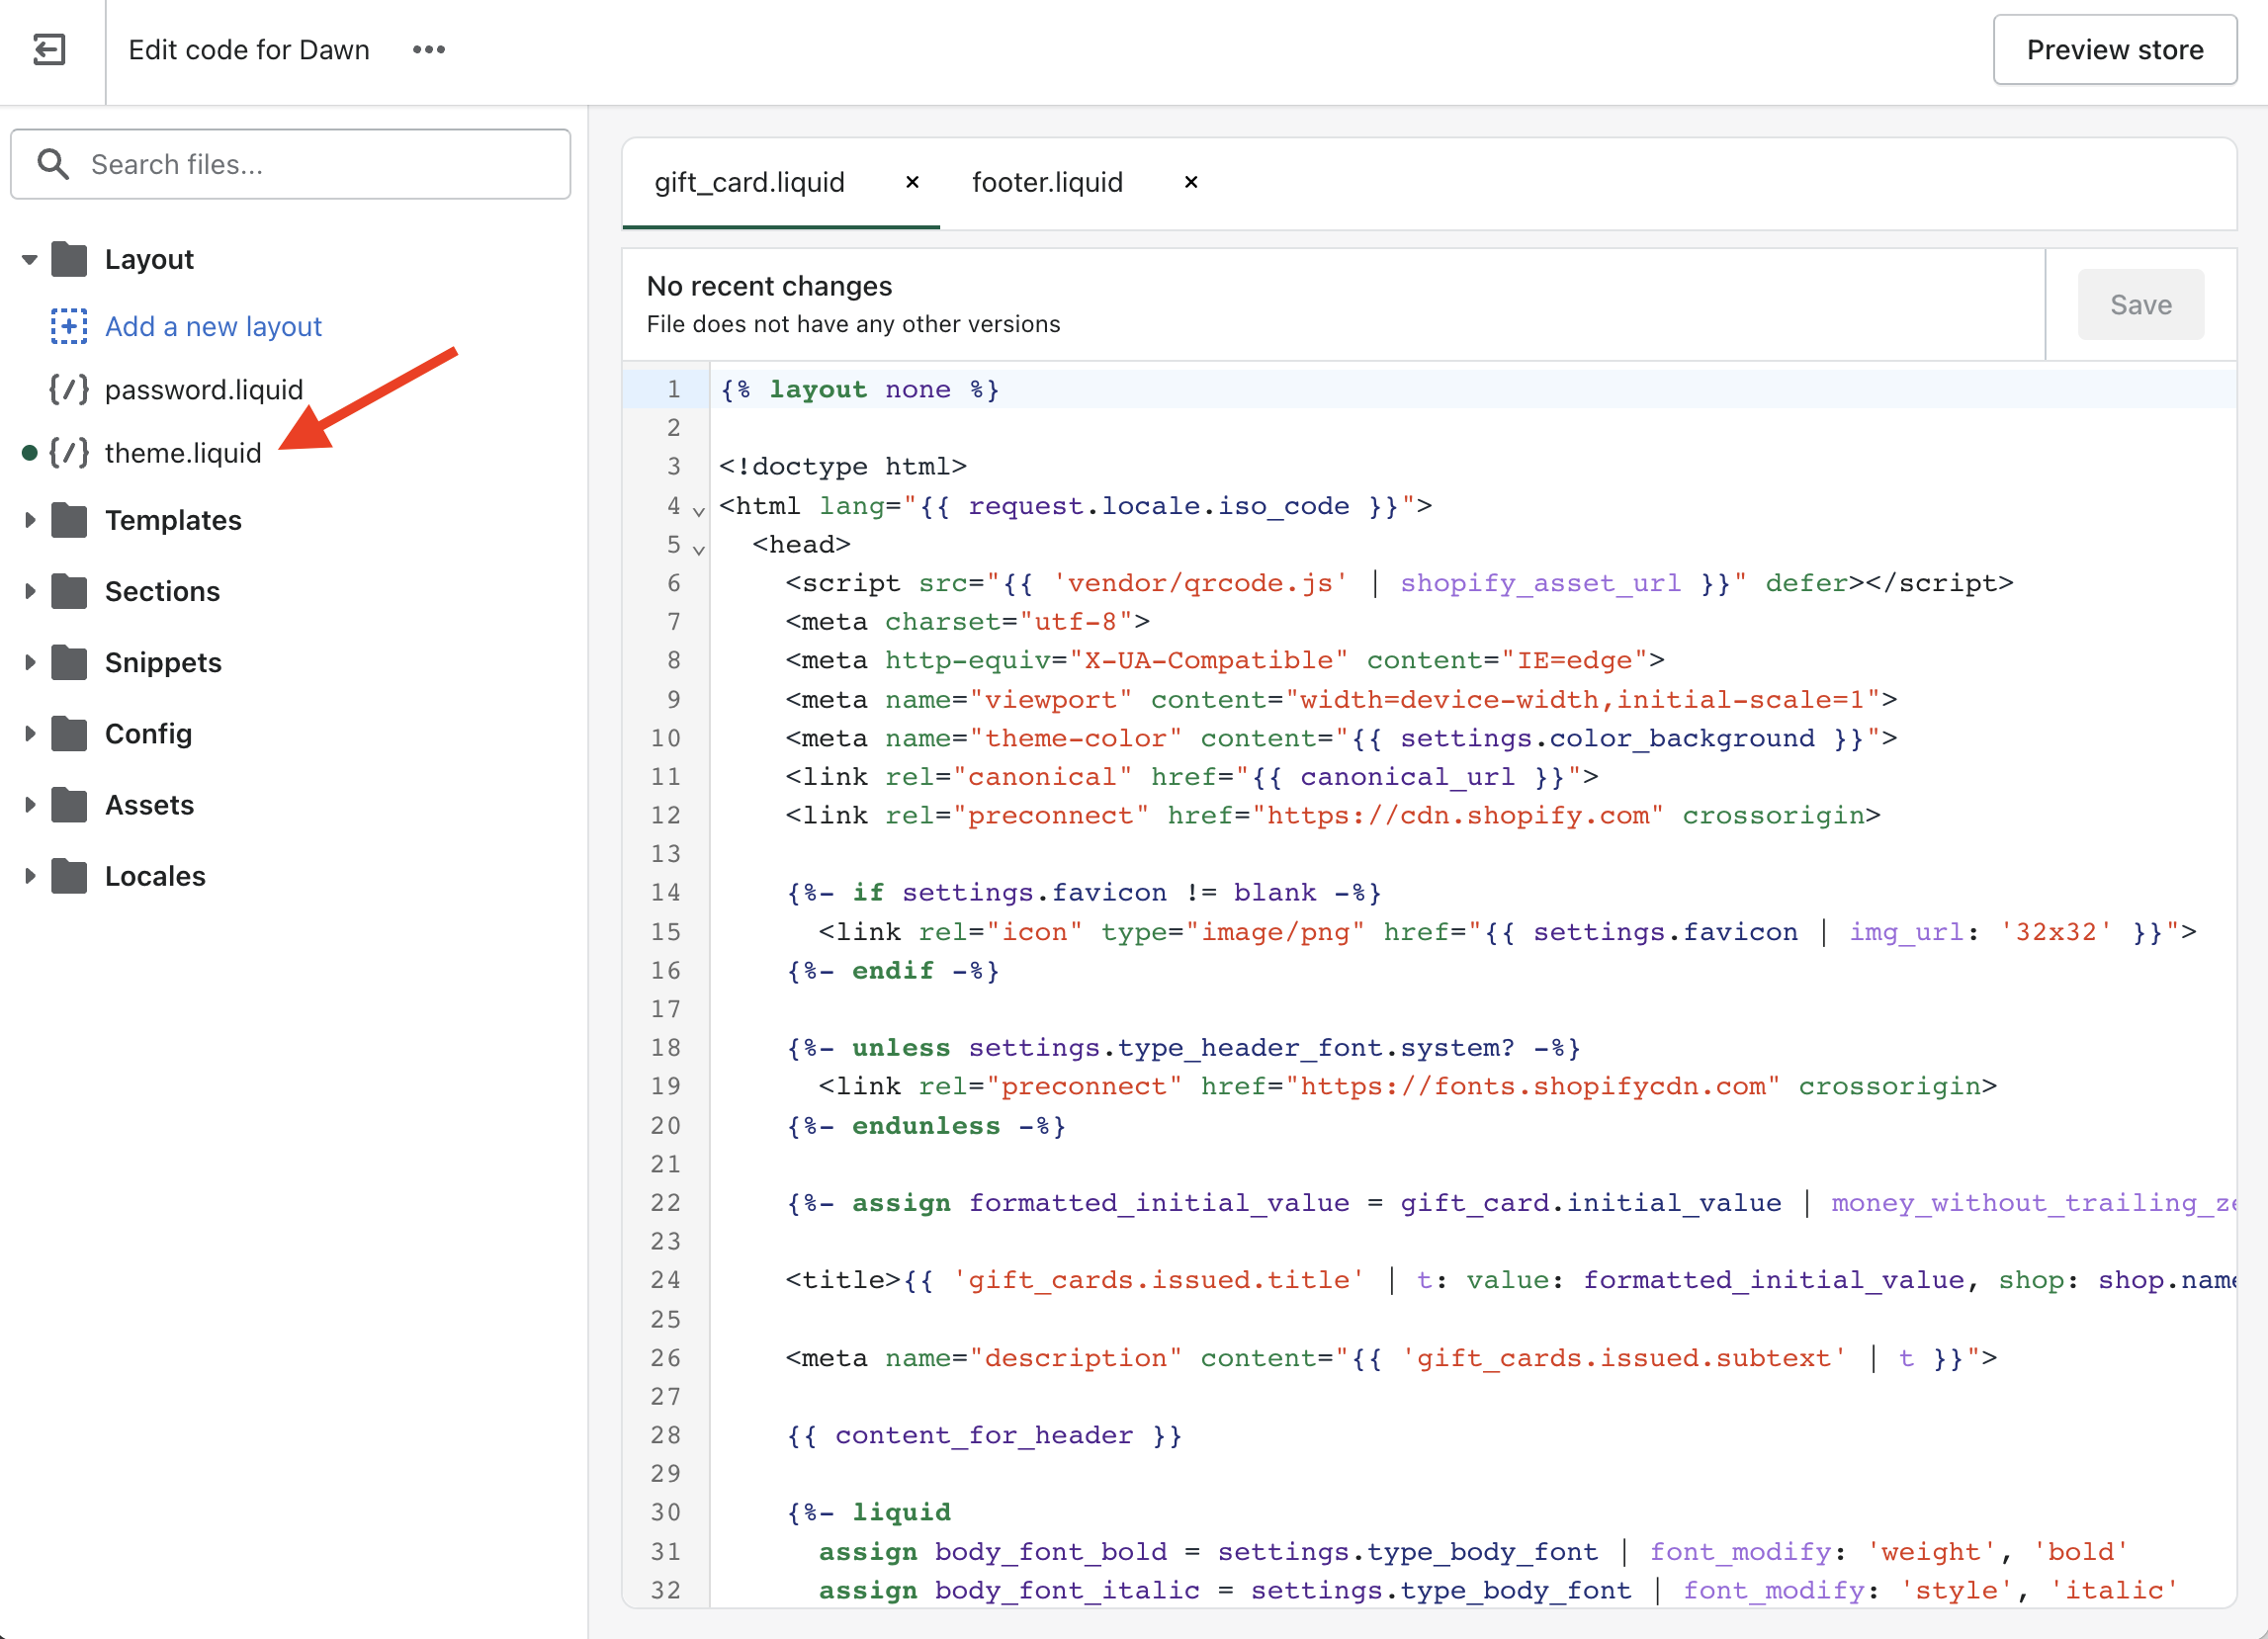Screen dimensions: 2268x1639
Task: Click 'canonical_url' code on line 11
Action: coord(1407,777)
